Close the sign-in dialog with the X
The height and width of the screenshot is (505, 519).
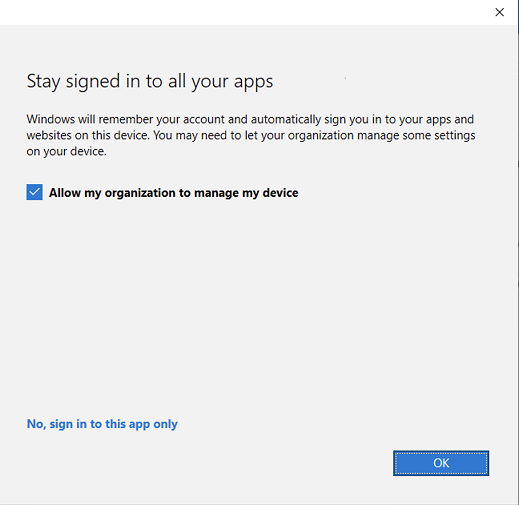click(x=499, y=12)
